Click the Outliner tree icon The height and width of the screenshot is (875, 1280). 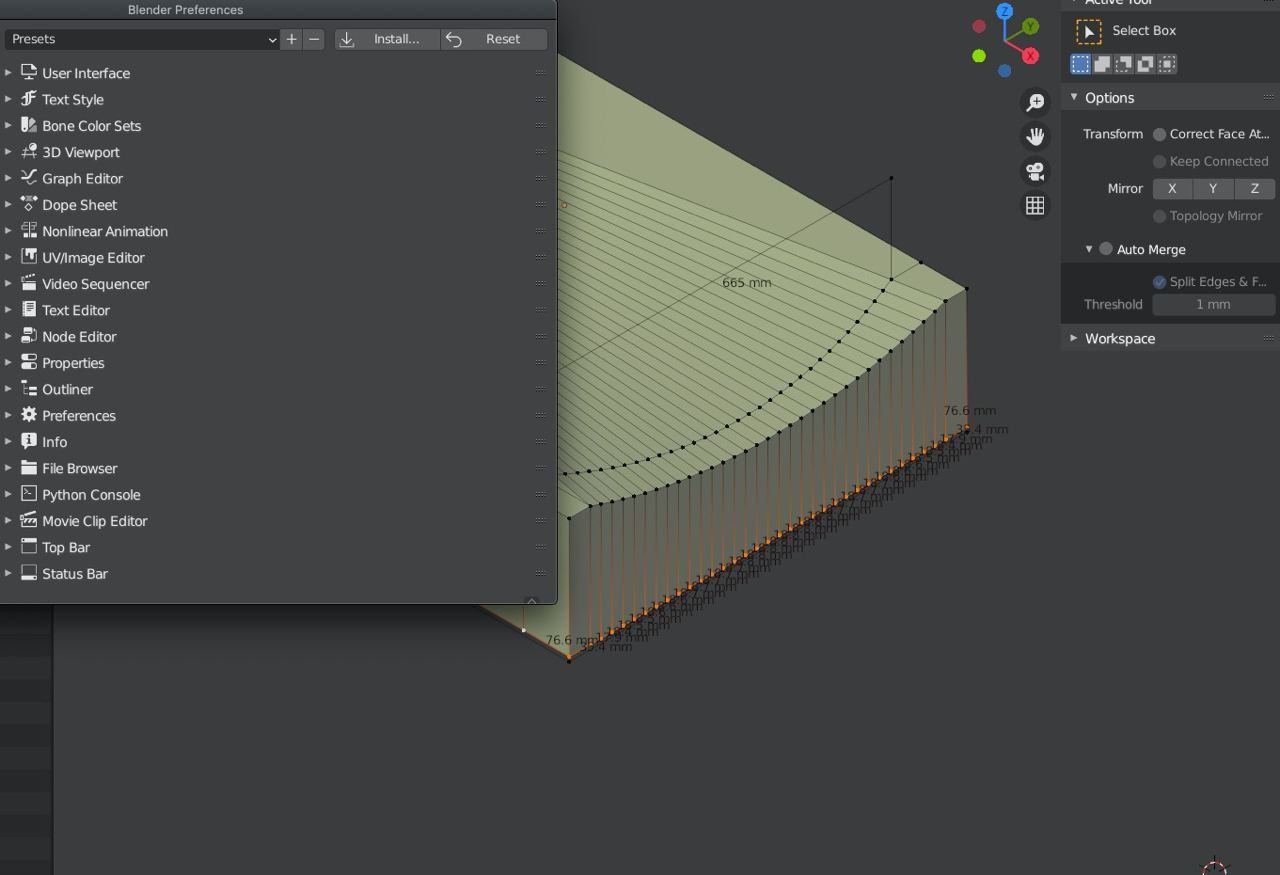(x=29, y=388)
